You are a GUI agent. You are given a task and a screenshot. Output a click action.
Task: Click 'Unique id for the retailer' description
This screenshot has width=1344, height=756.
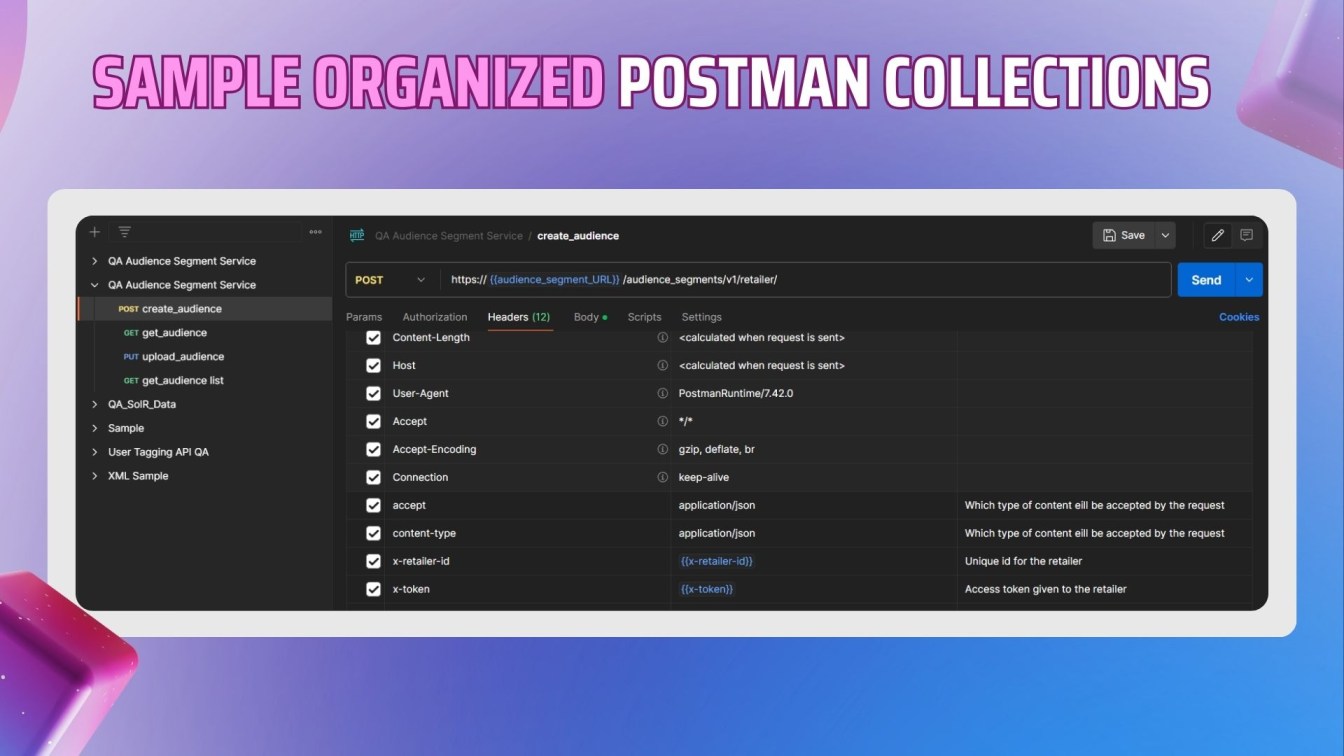click(x=1023, y=562)
